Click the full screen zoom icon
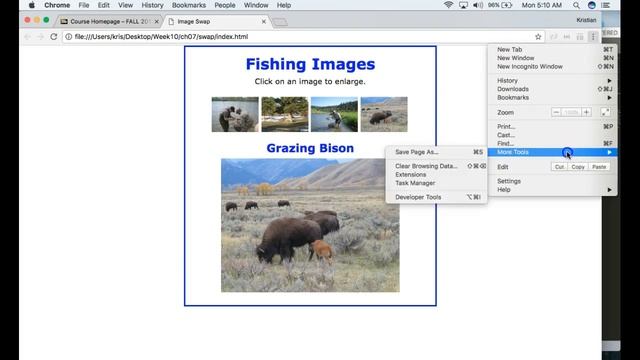Screen dimensions: 640x360 tap(605, 112)
